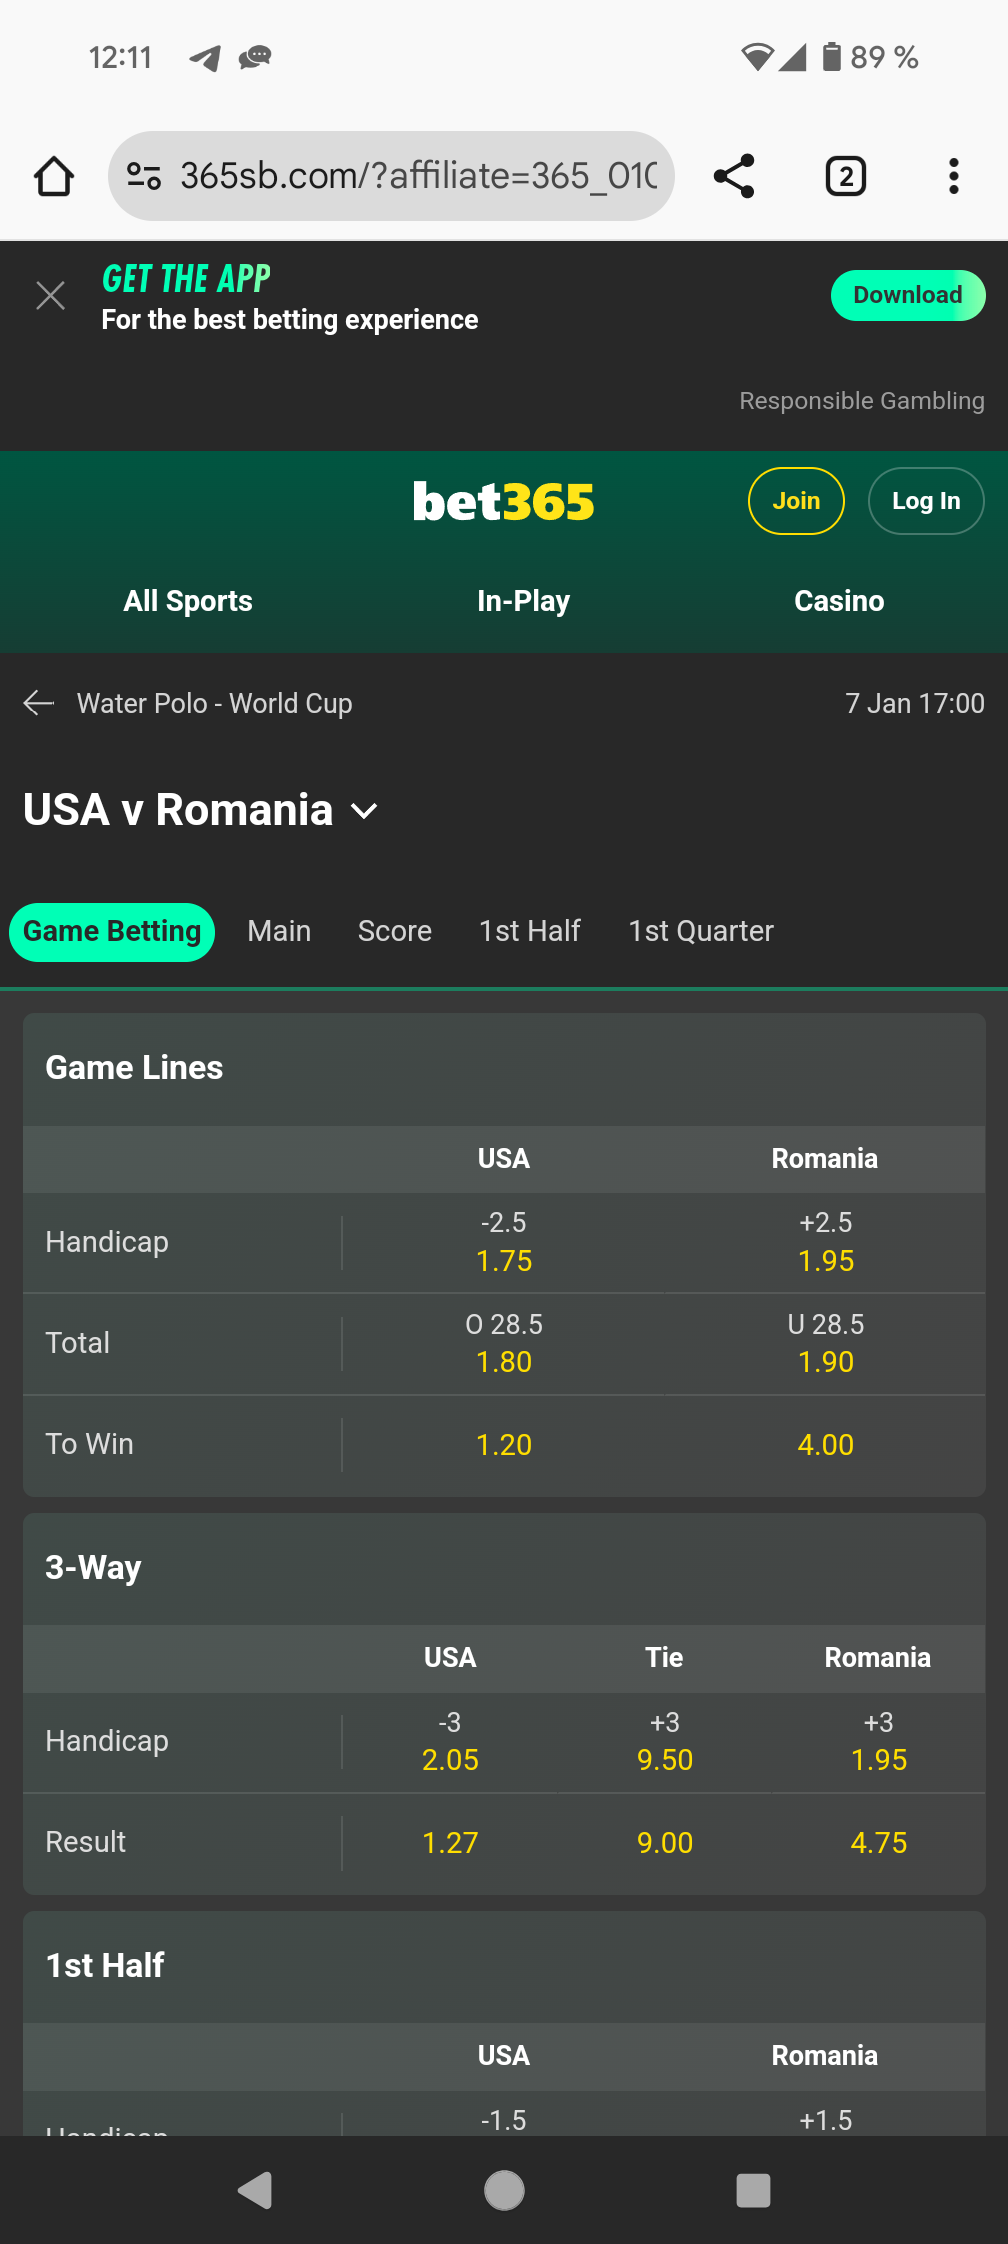The image size is (1008, 2244).
Task: Tap the browser home icon
Action: [x=54, y=177]
